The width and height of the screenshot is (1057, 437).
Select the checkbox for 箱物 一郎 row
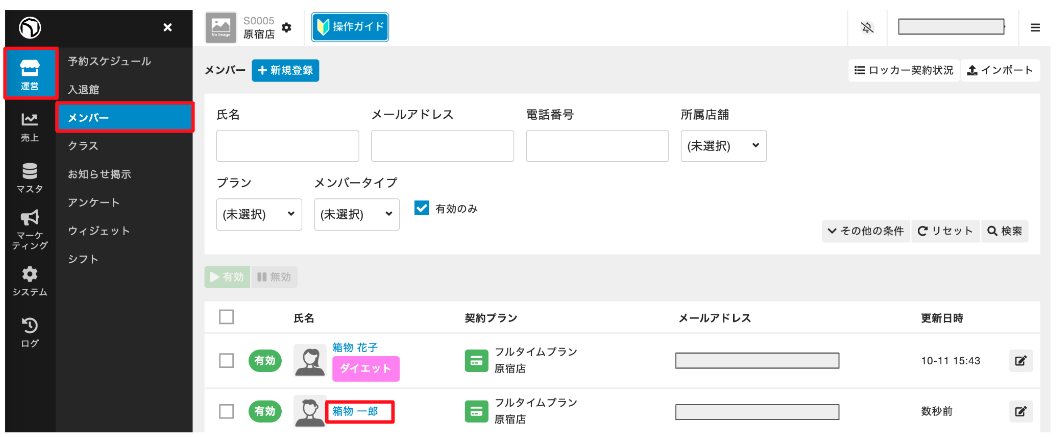point(226,411)
